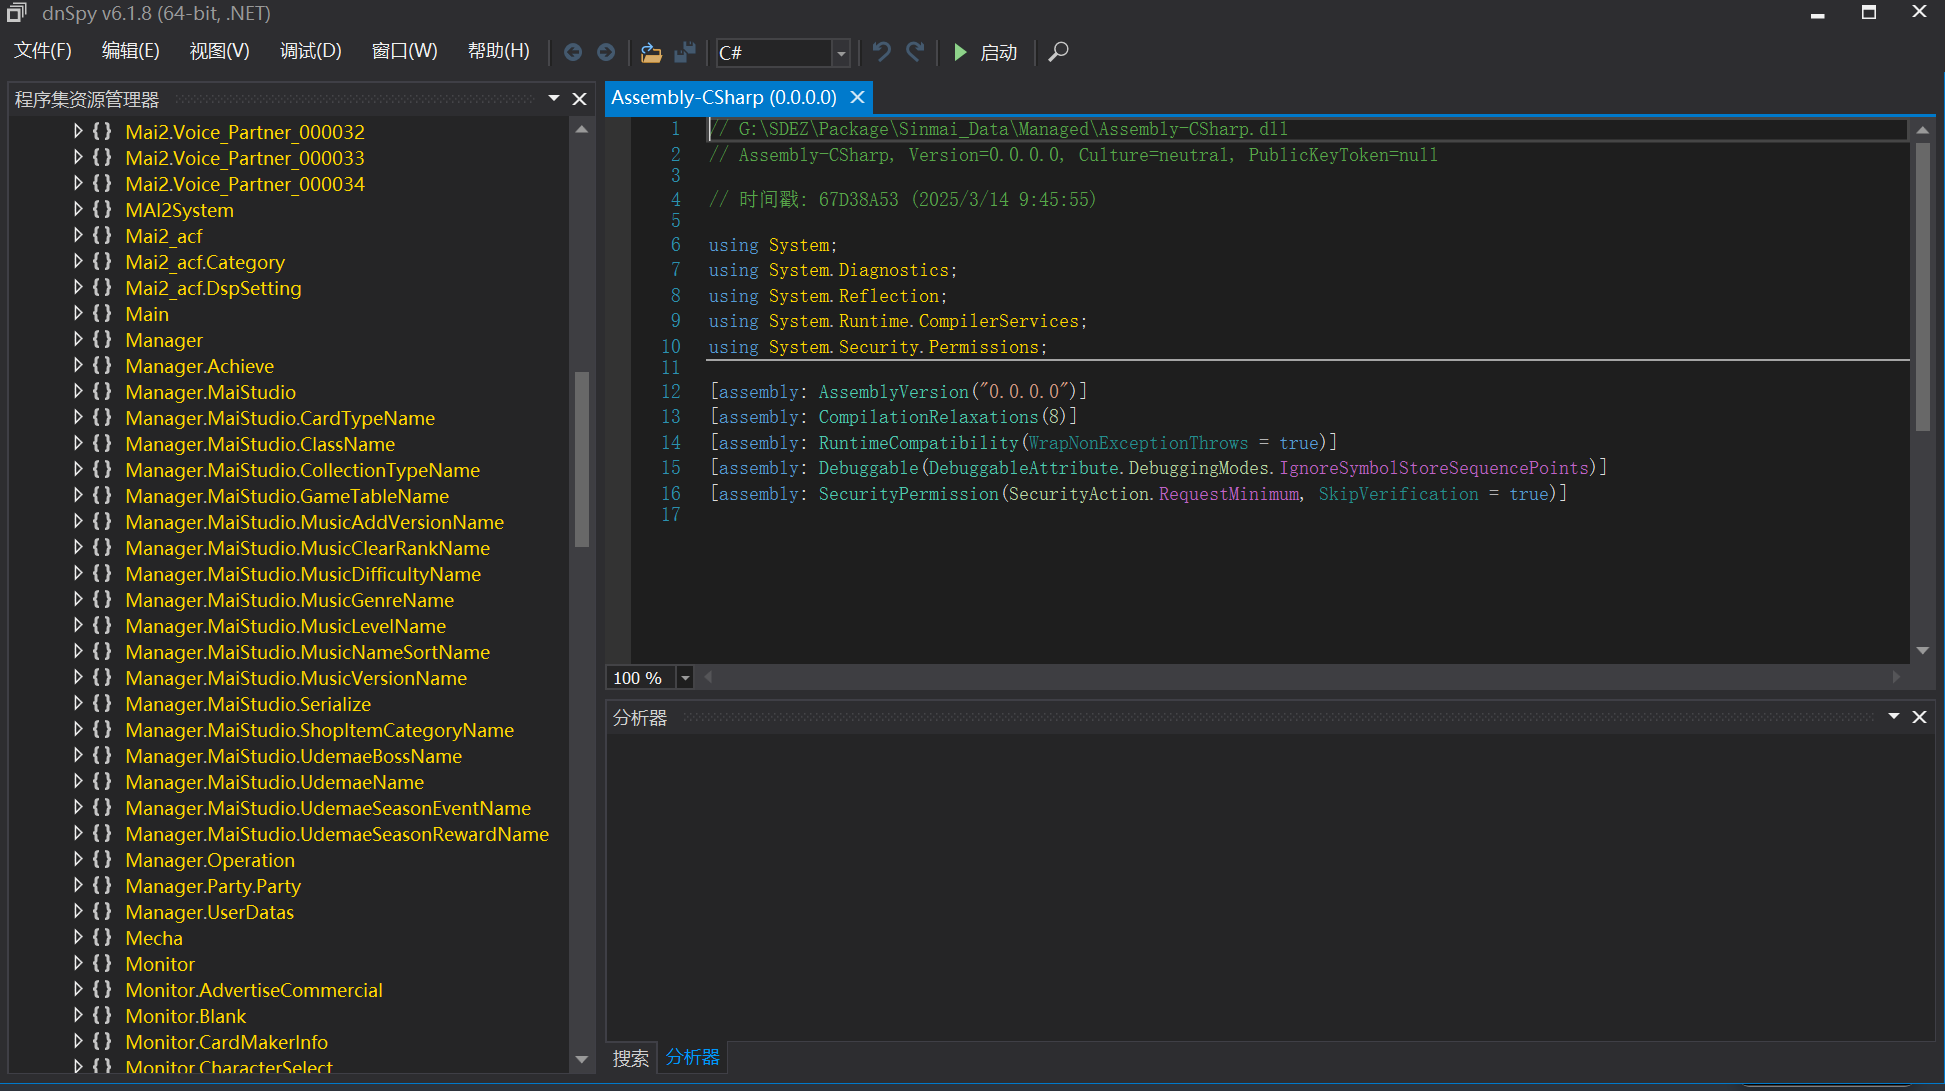
Task: Click tree panel scroll up arrow
Action: click(582, 129)
